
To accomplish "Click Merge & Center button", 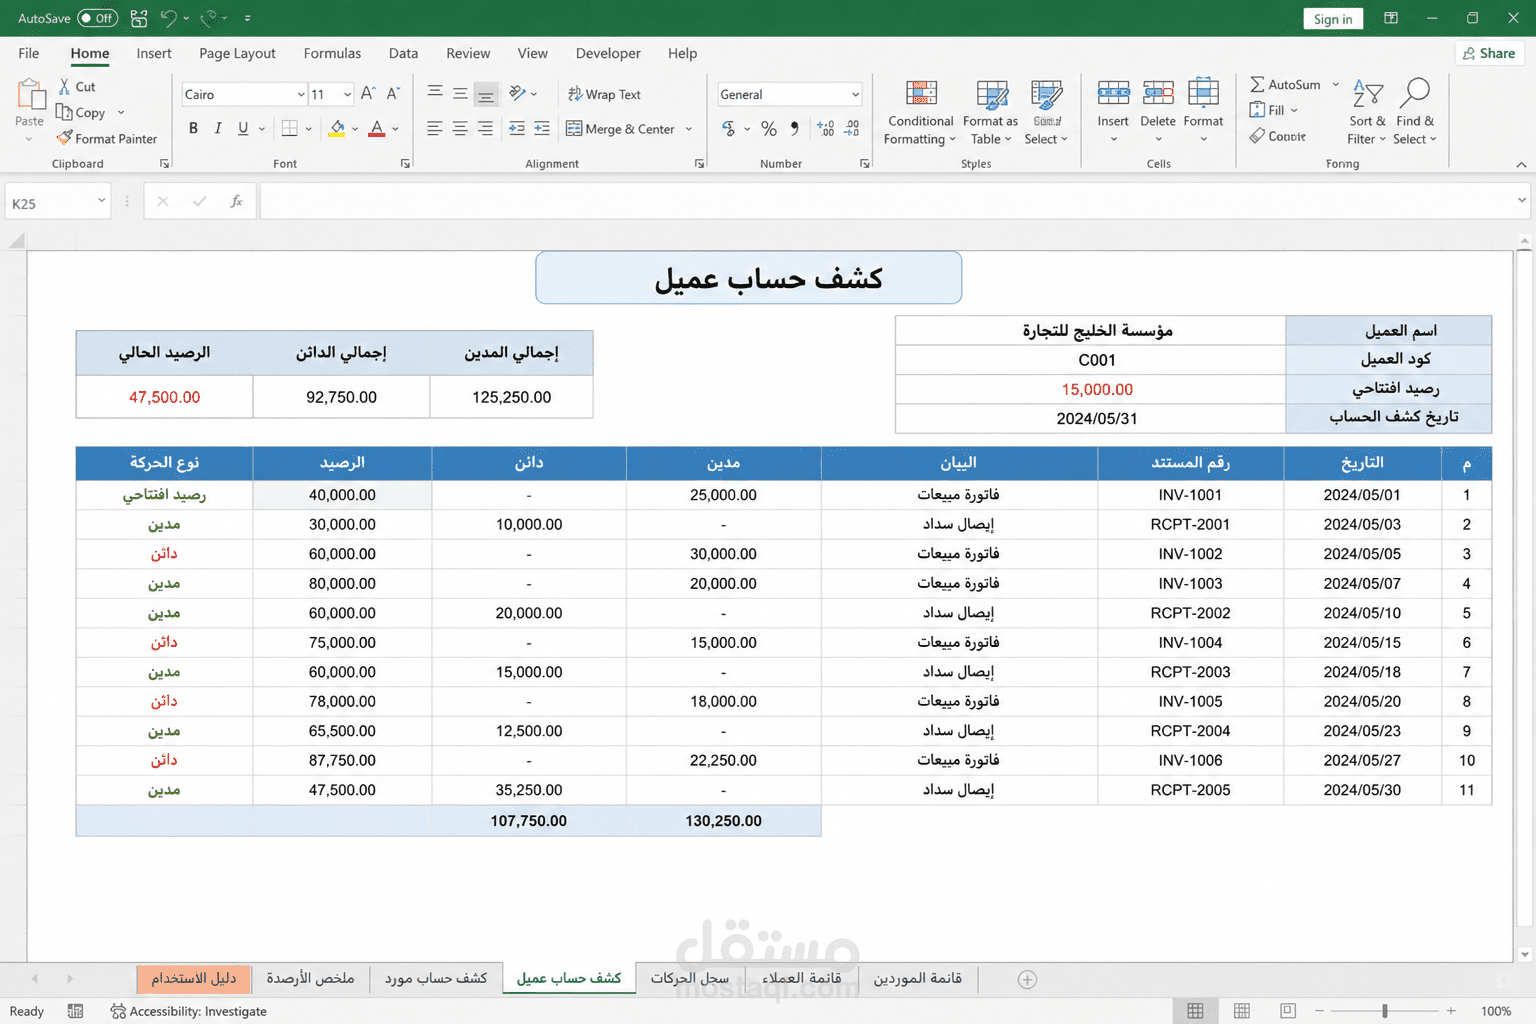I will point(620,128).
